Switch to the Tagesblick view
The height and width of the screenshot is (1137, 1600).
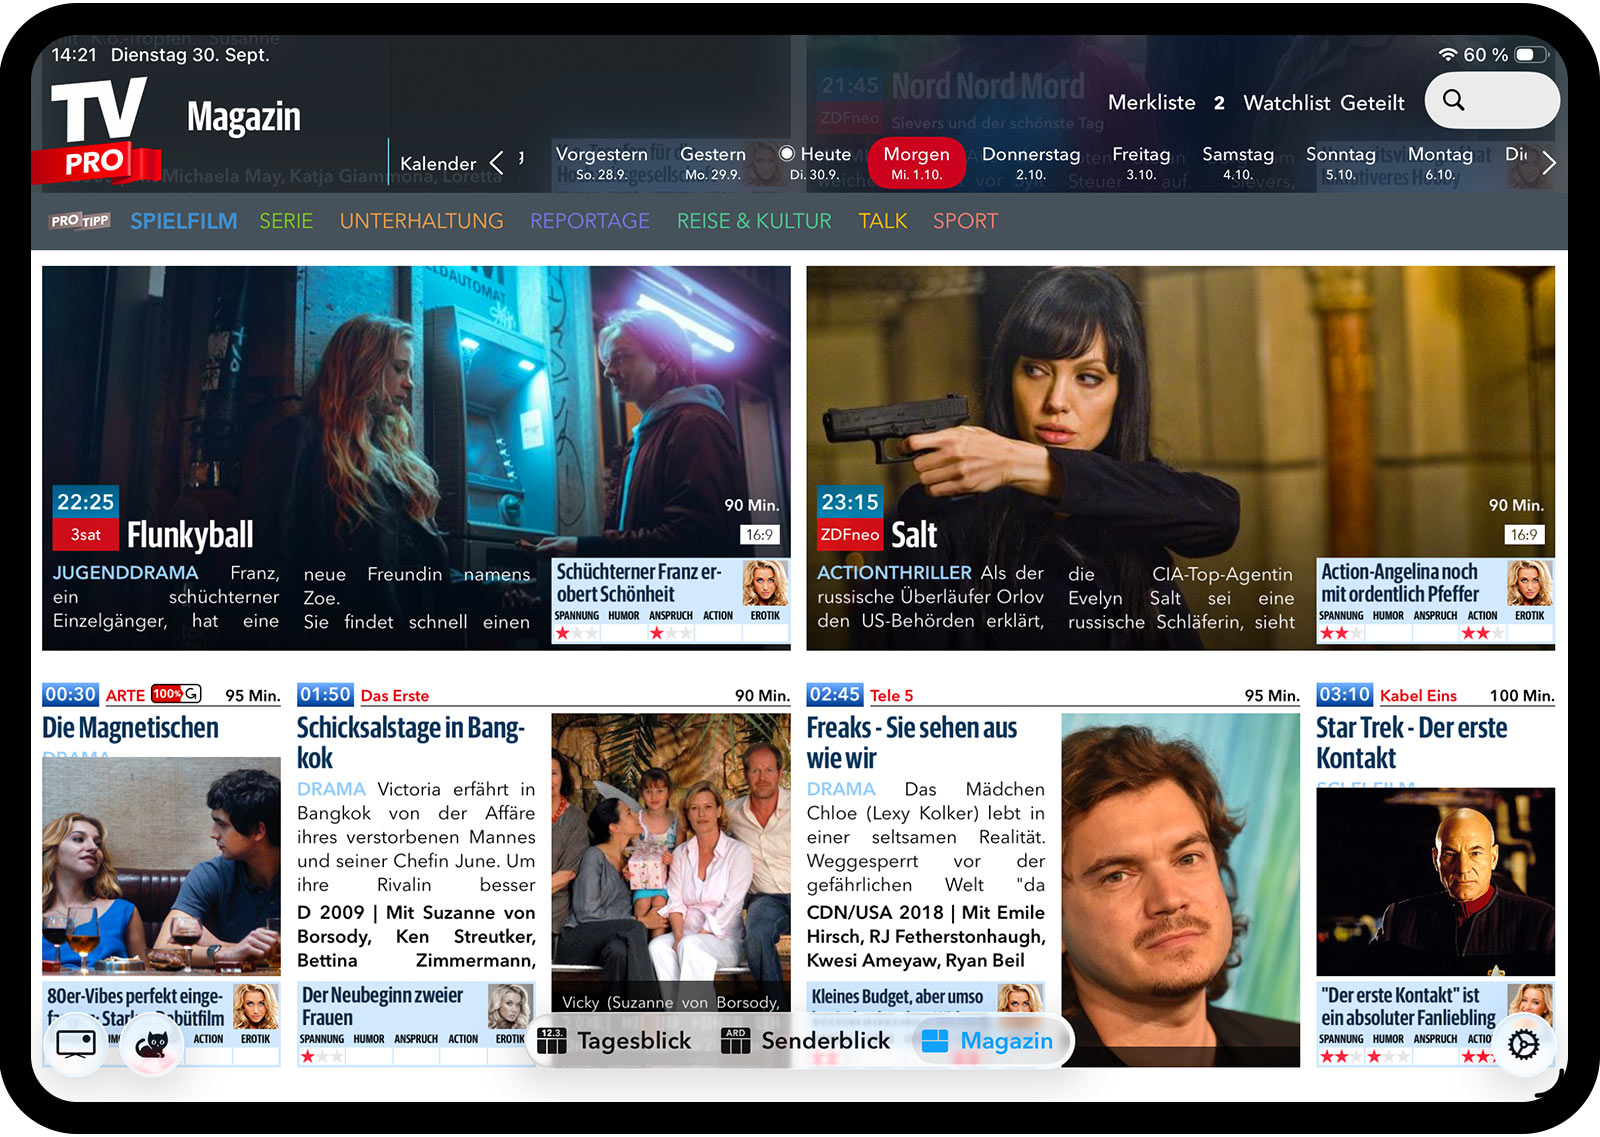point(615,1041)
